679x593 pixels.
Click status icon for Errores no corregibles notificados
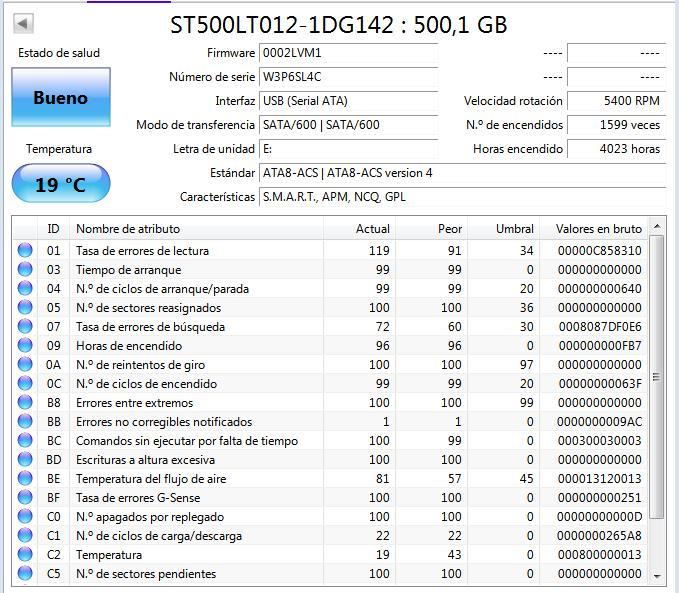tap(25, 421)
